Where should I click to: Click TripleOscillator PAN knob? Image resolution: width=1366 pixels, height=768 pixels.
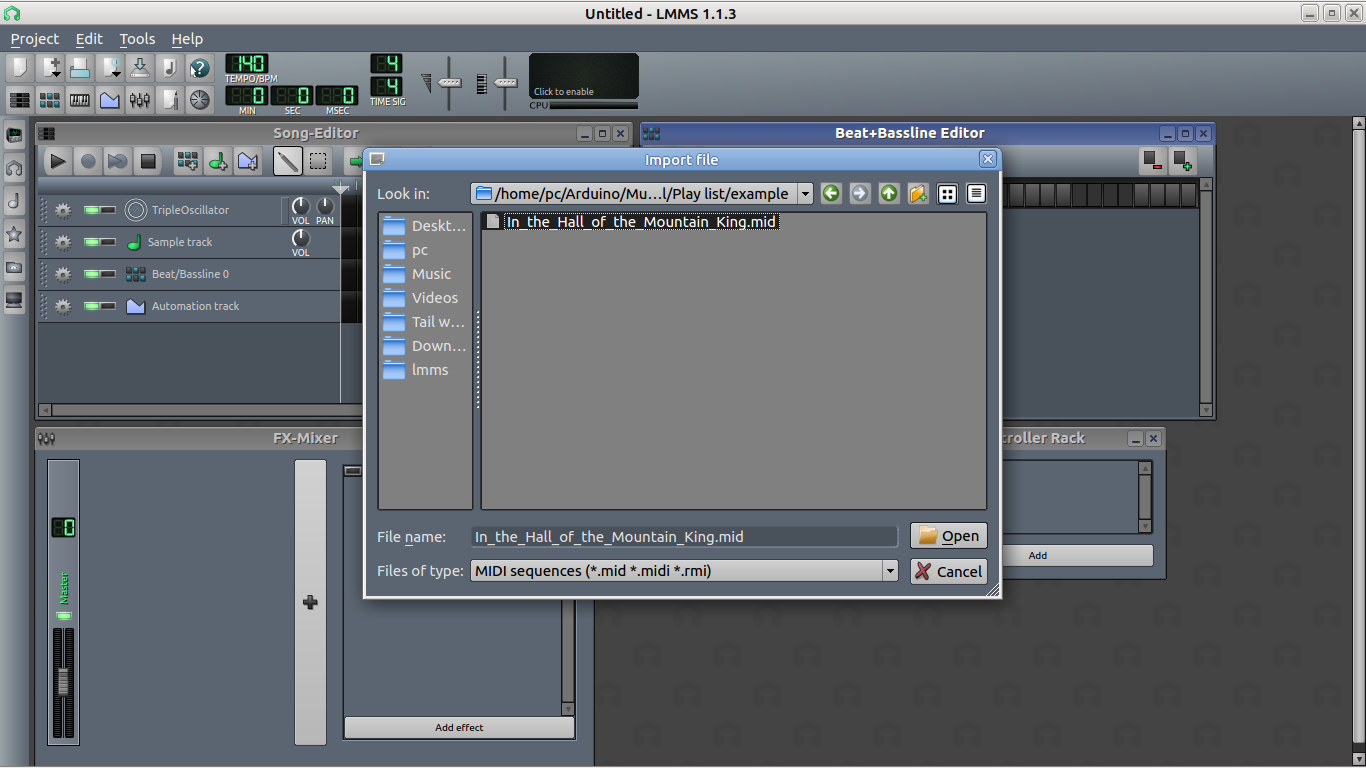pyautogui.click(x=324, y=208)
